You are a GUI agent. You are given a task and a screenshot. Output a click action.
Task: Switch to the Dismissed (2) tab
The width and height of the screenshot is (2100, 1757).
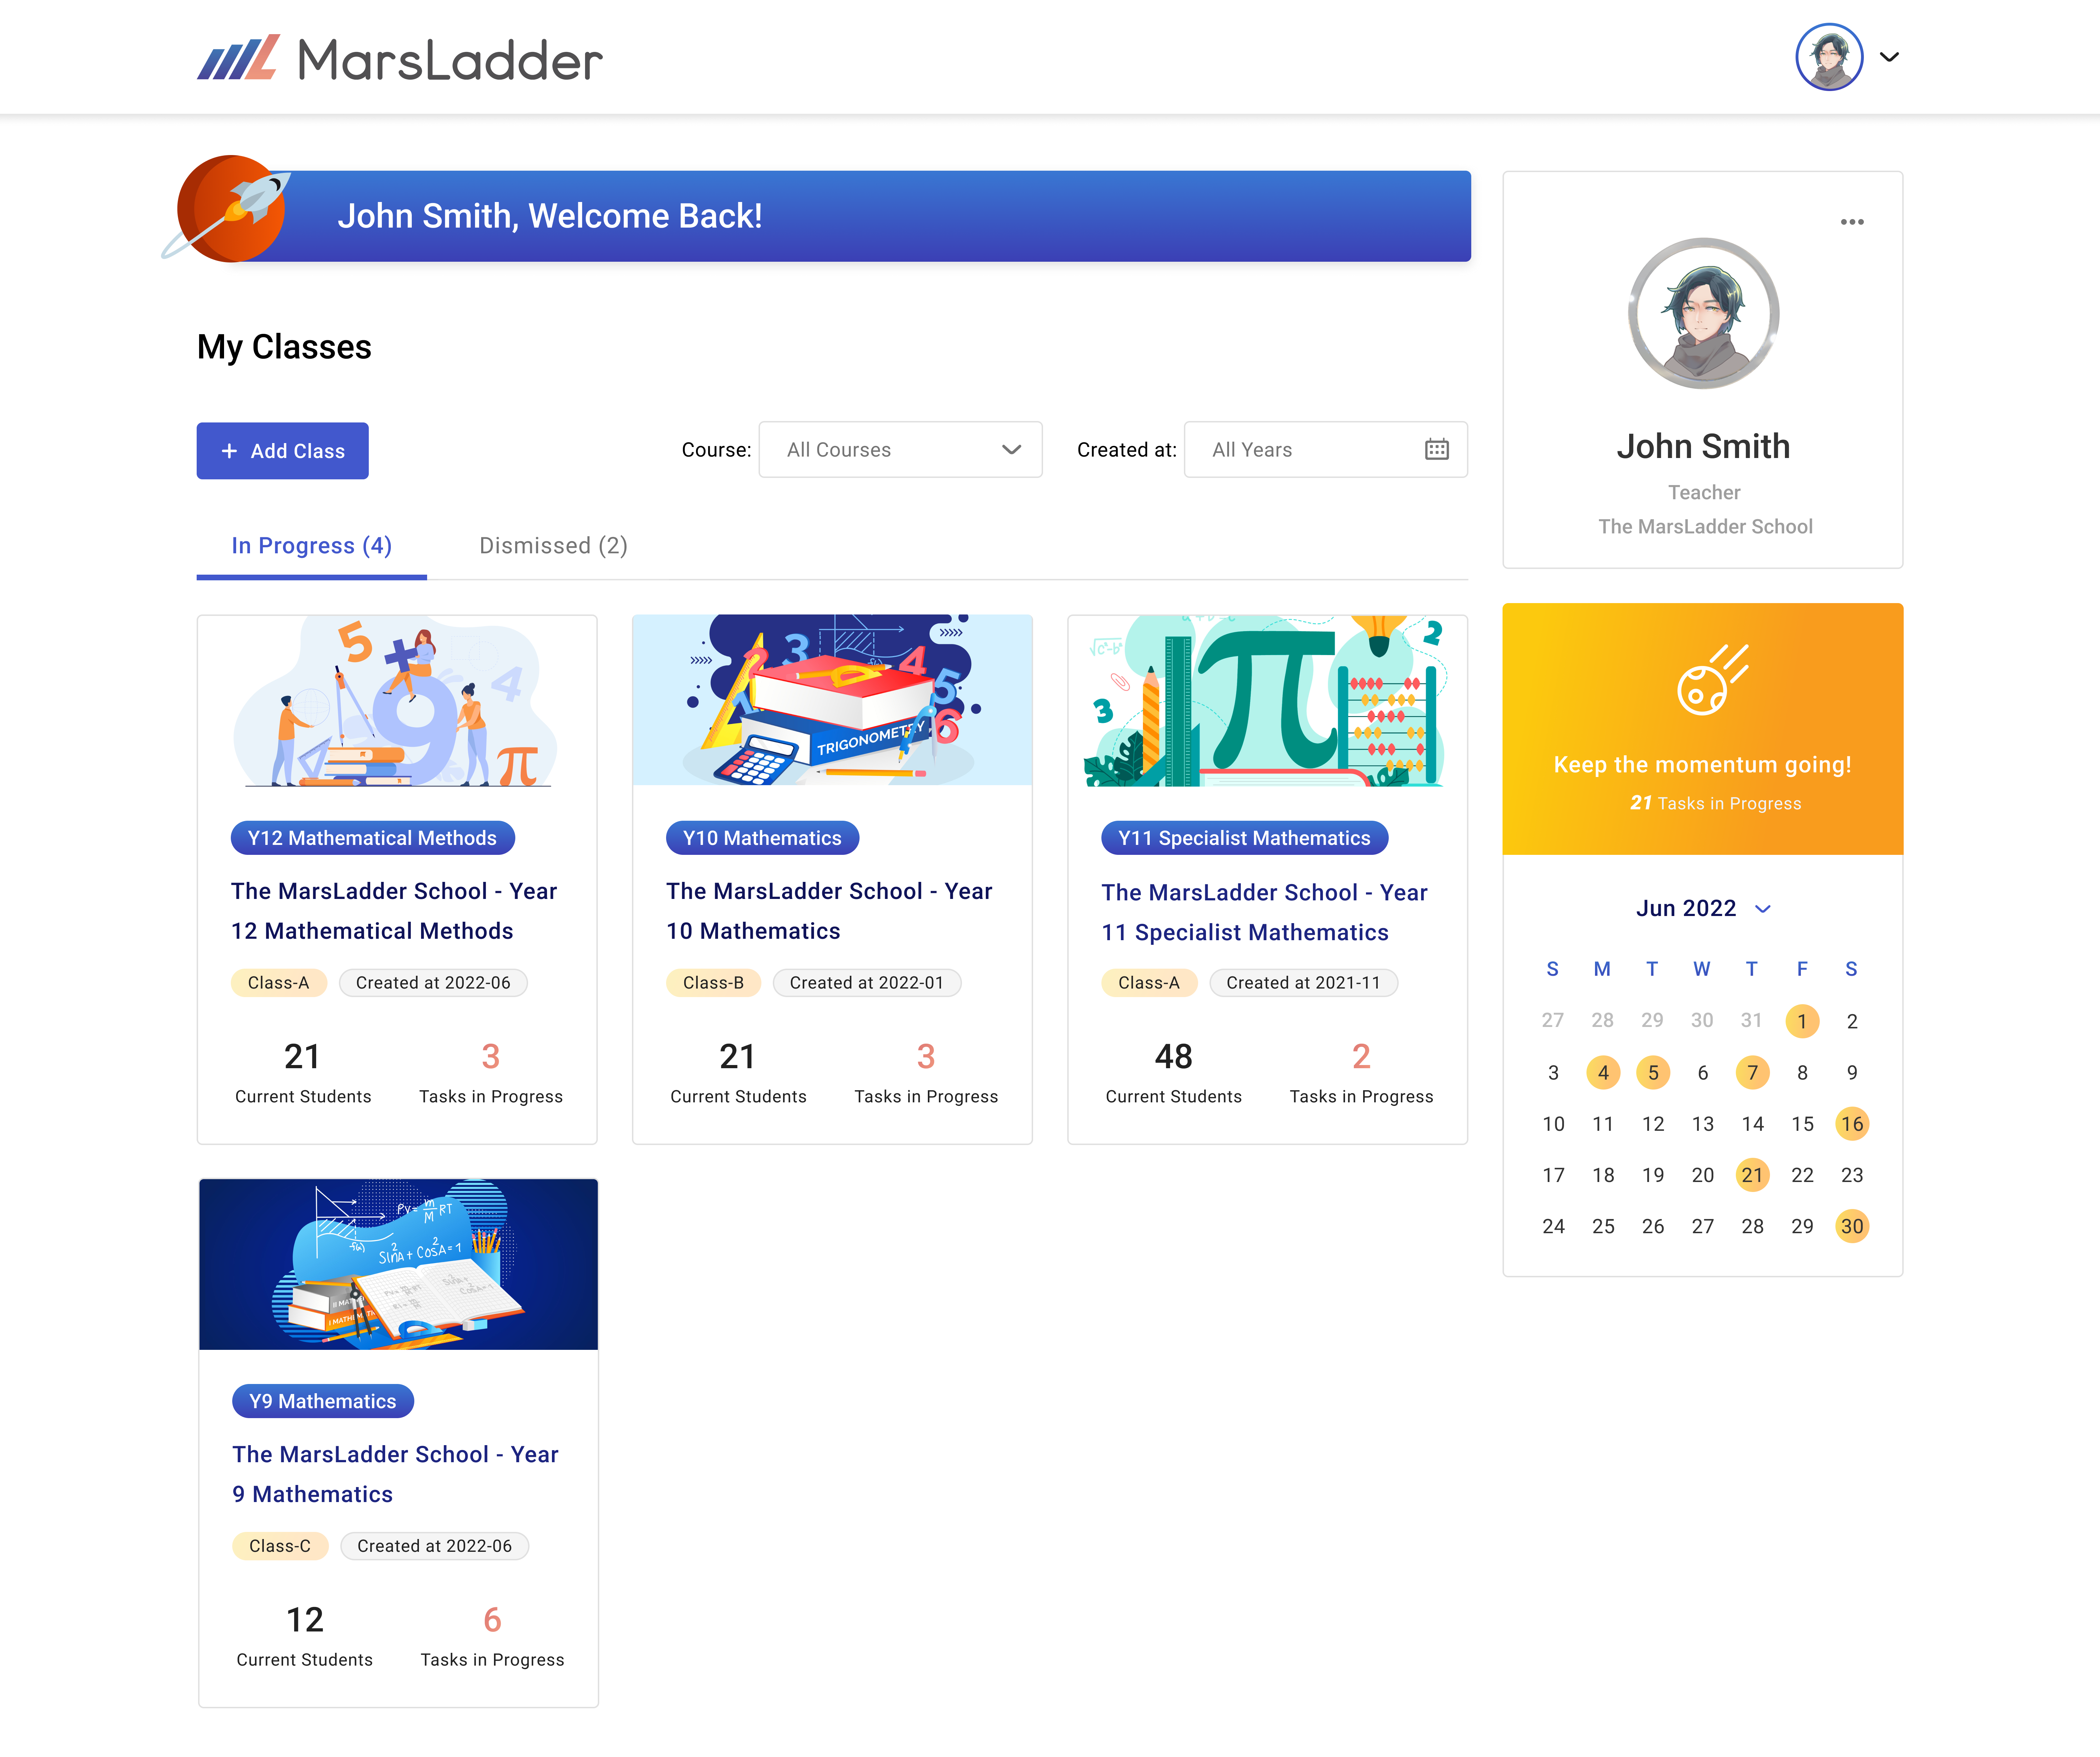tap(553, 546)
